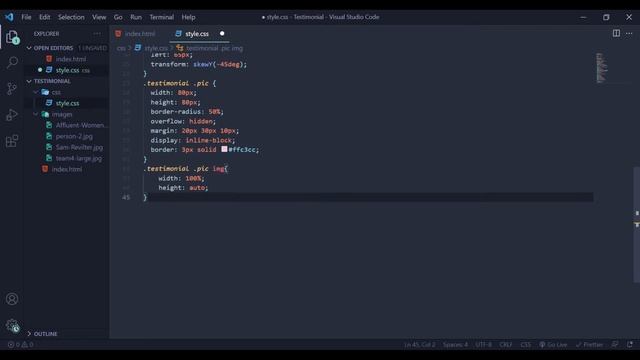Click the Spaces: 4 indentation indicator
Screen dimensions: 640x360
(x=456, y=344)
